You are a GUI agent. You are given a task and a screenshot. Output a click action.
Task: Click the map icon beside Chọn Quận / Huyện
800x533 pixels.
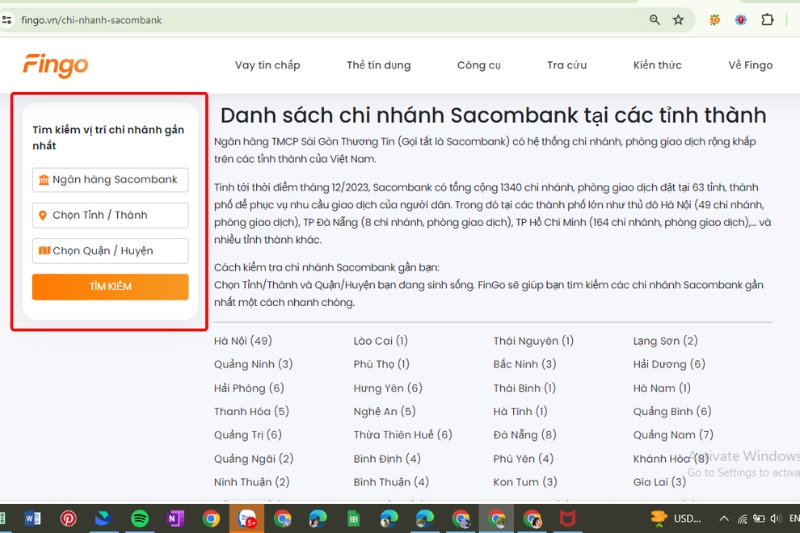[44, 250]
